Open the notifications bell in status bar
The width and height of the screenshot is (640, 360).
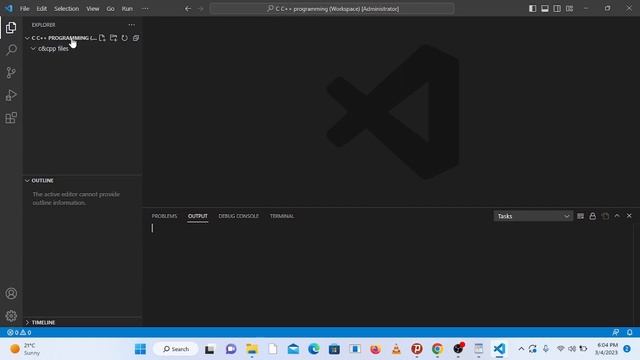[629, 332]
